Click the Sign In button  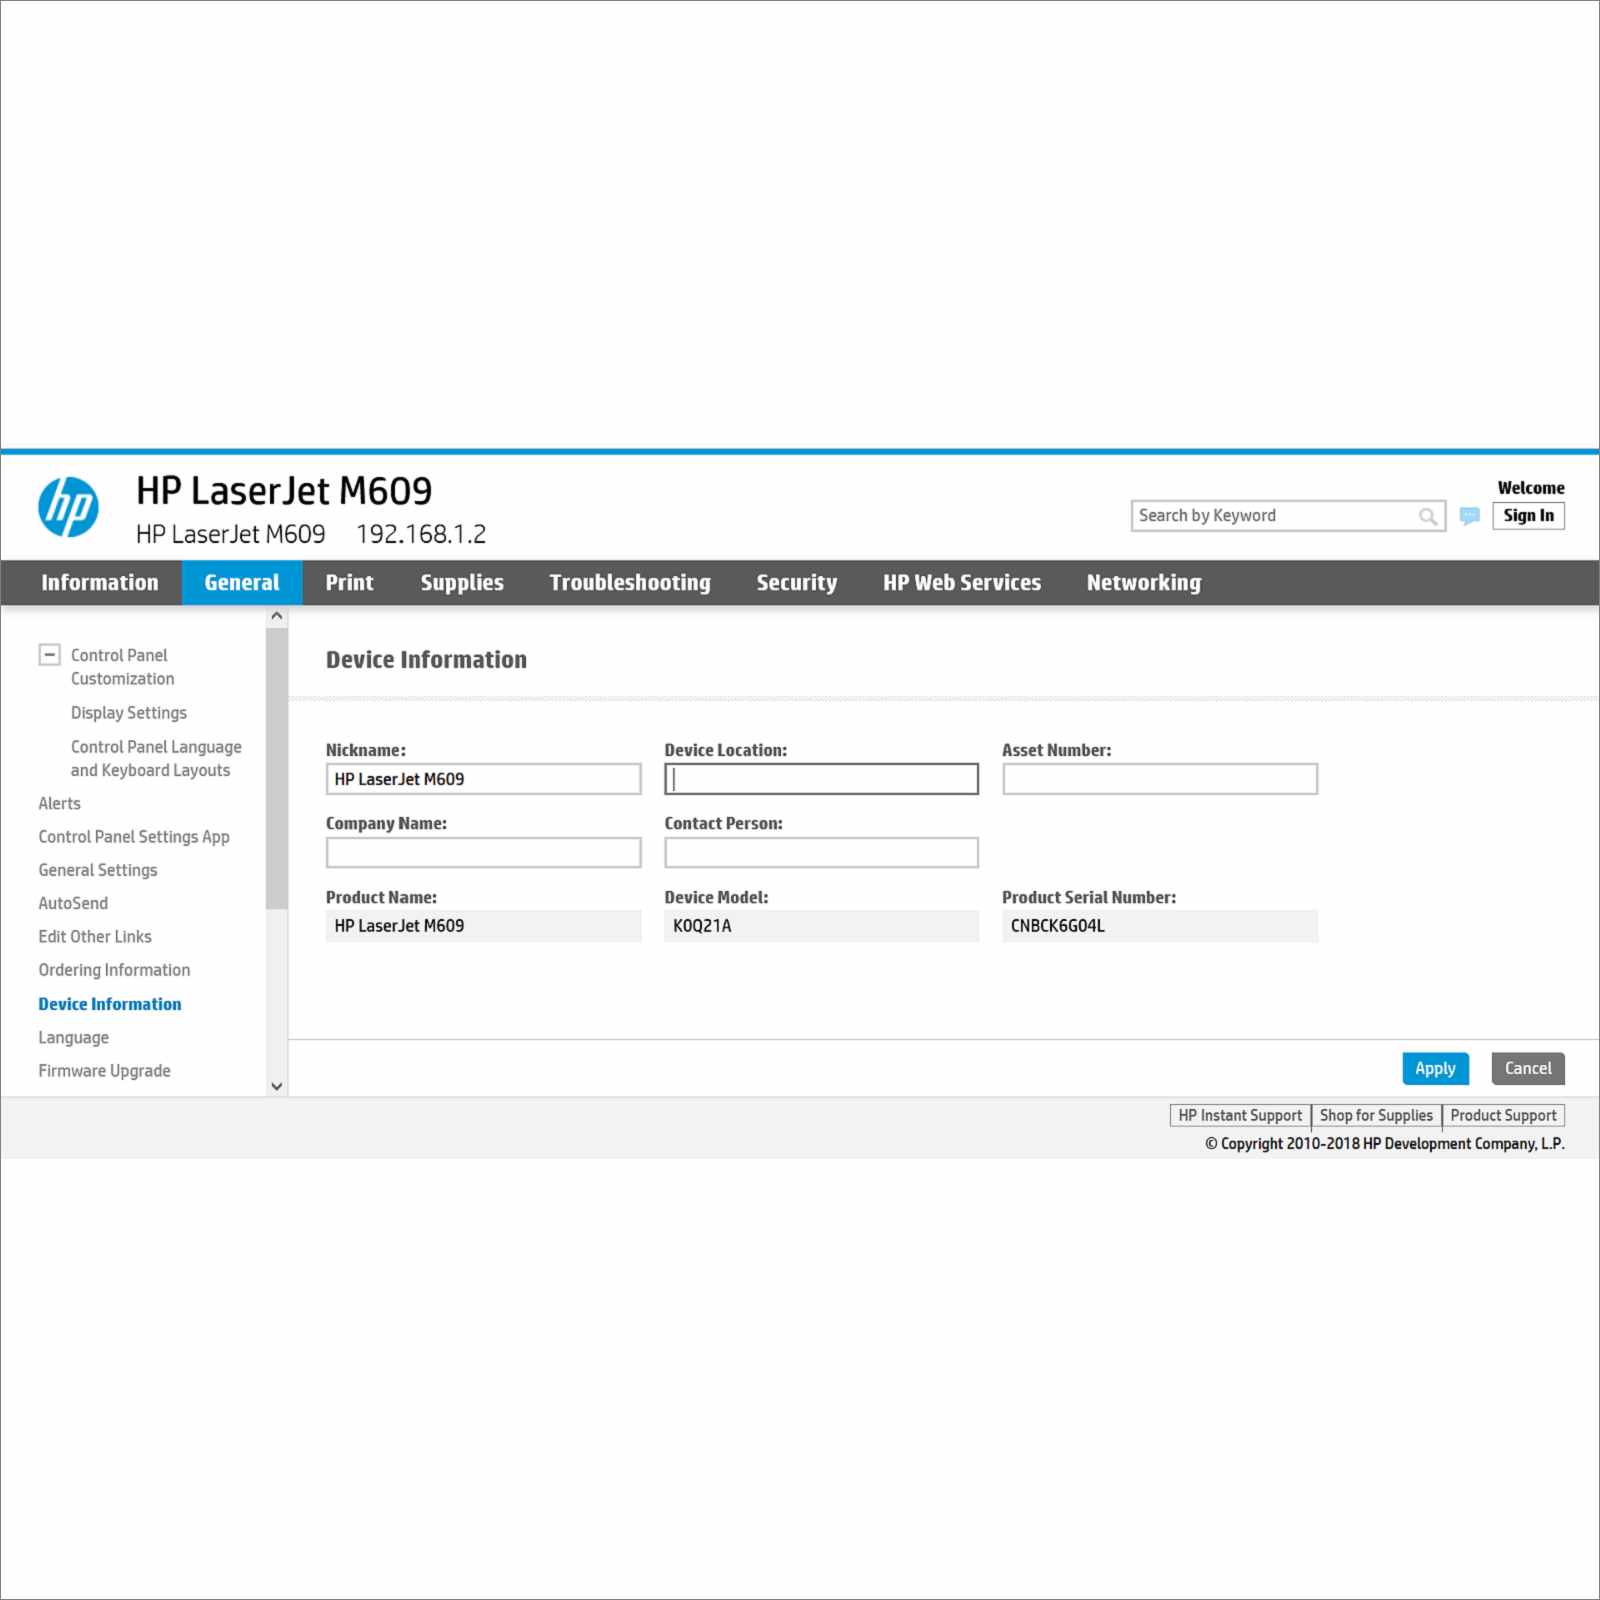[x=1528, y=515]
